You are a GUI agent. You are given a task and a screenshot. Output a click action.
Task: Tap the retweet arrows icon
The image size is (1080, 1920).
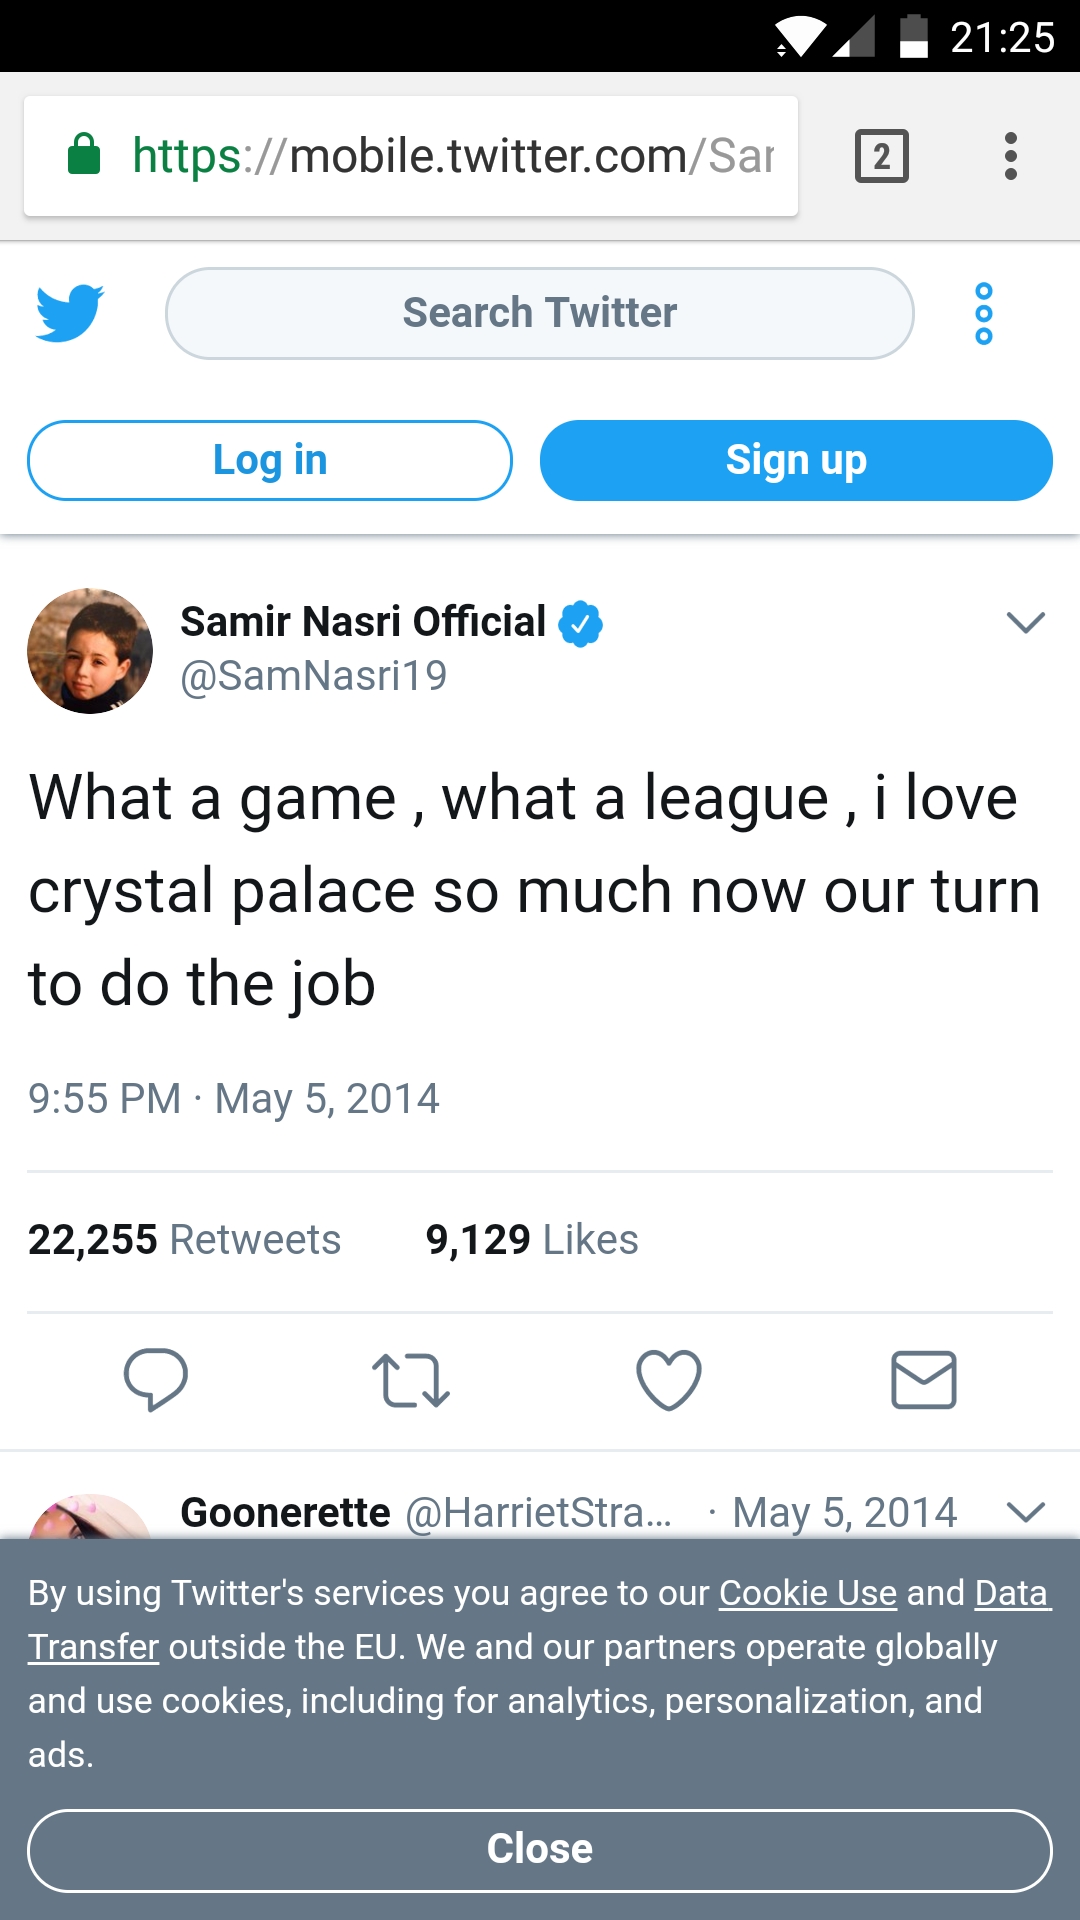pos(410,1380)
